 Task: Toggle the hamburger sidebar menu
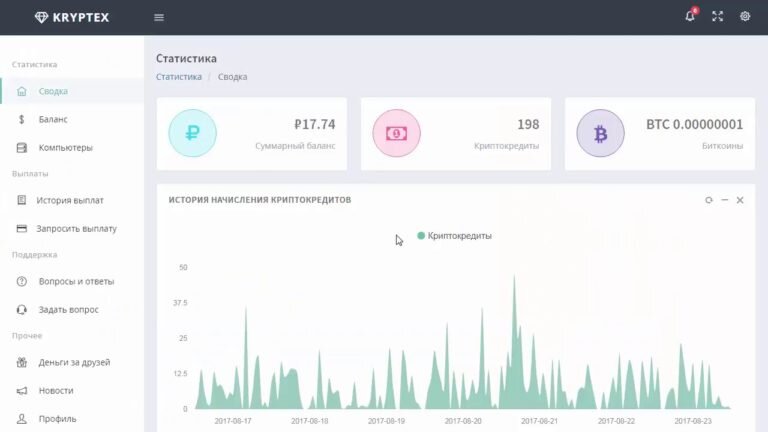[159, 18]
